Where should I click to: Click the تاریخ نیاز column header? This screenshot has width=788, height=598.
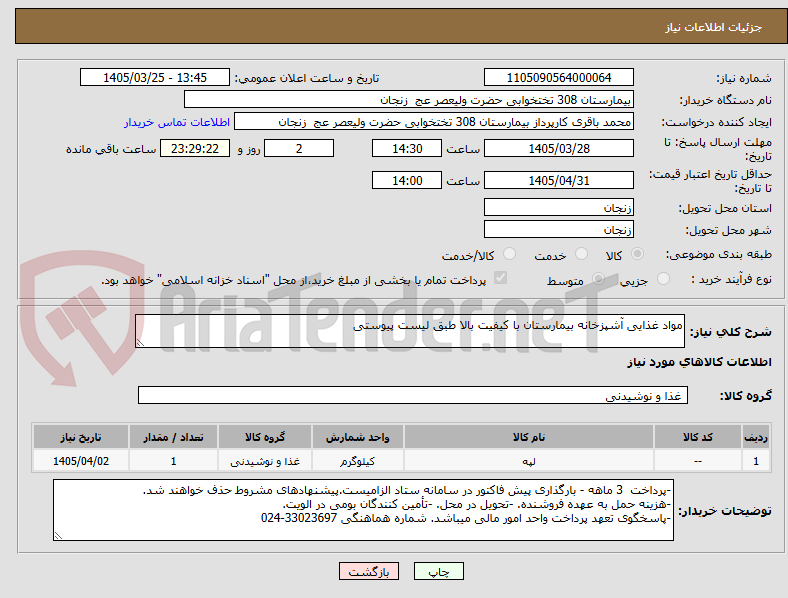(x=81, y=437)
